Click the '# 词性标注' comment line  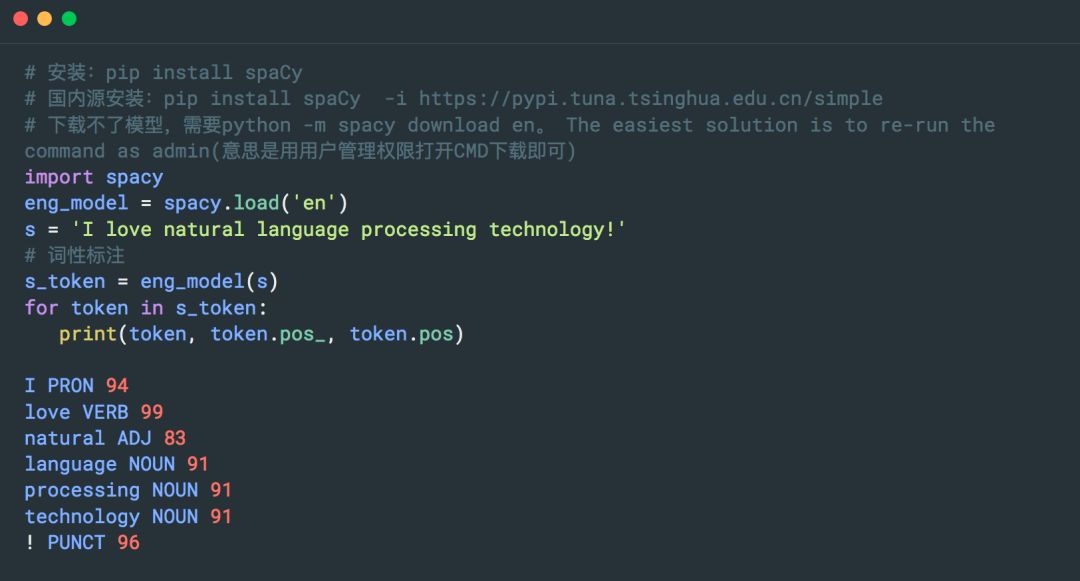coord(75,255)
